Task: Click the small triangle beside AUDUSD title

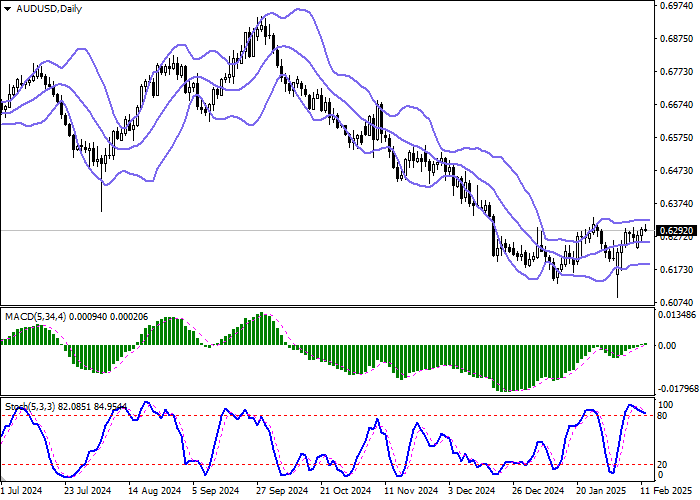Action: click(x=6, y=9)
